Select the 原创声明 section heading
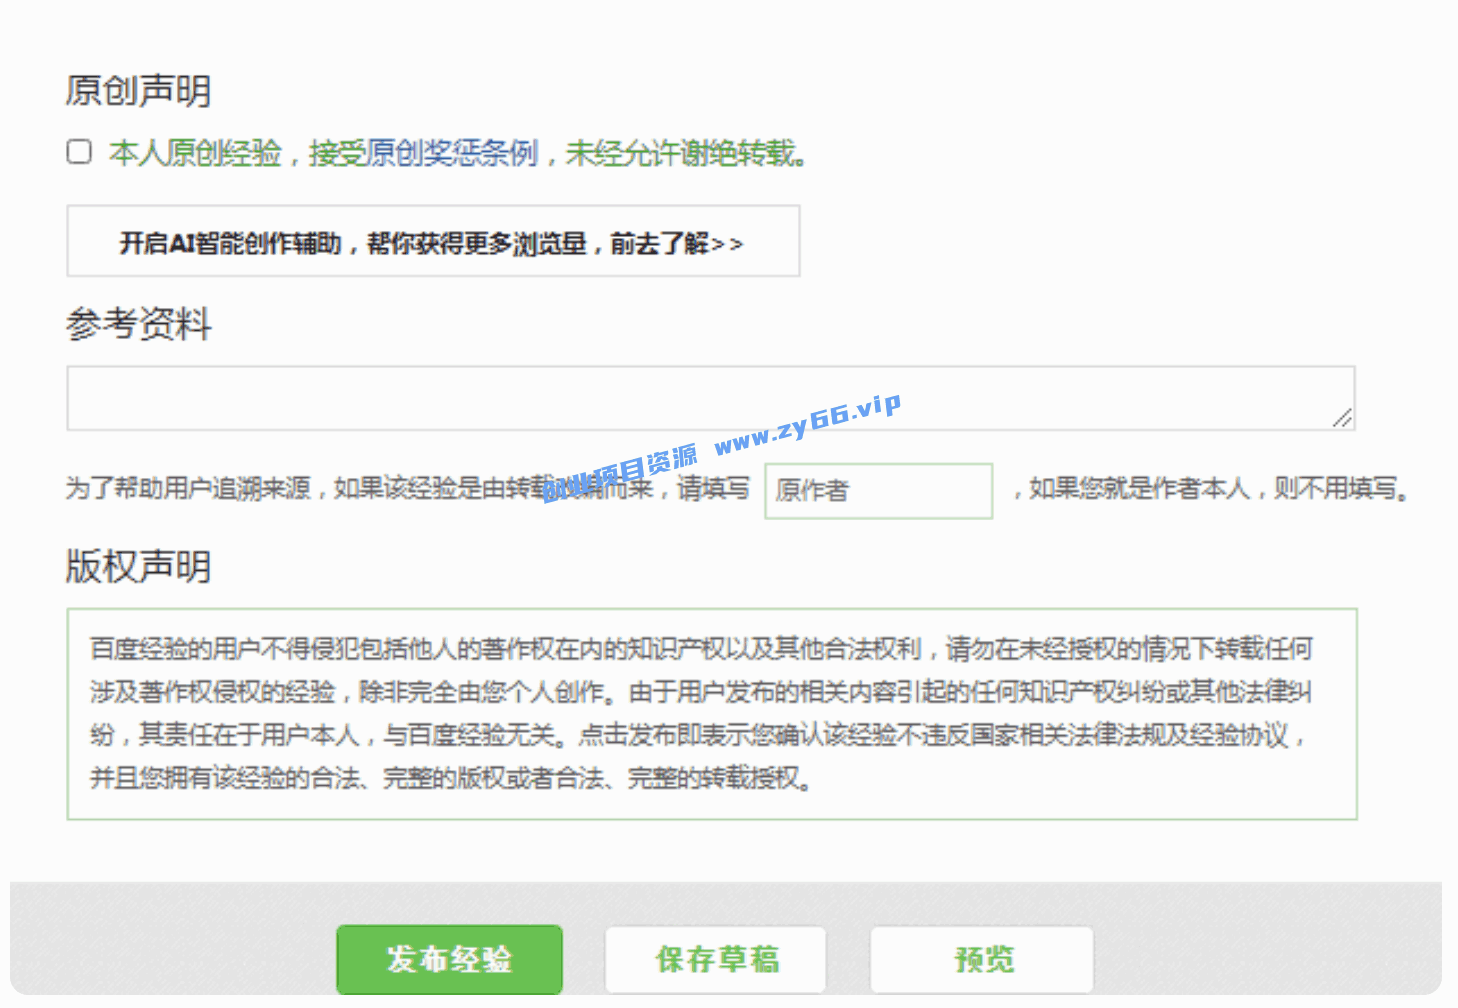 point(138,91)
